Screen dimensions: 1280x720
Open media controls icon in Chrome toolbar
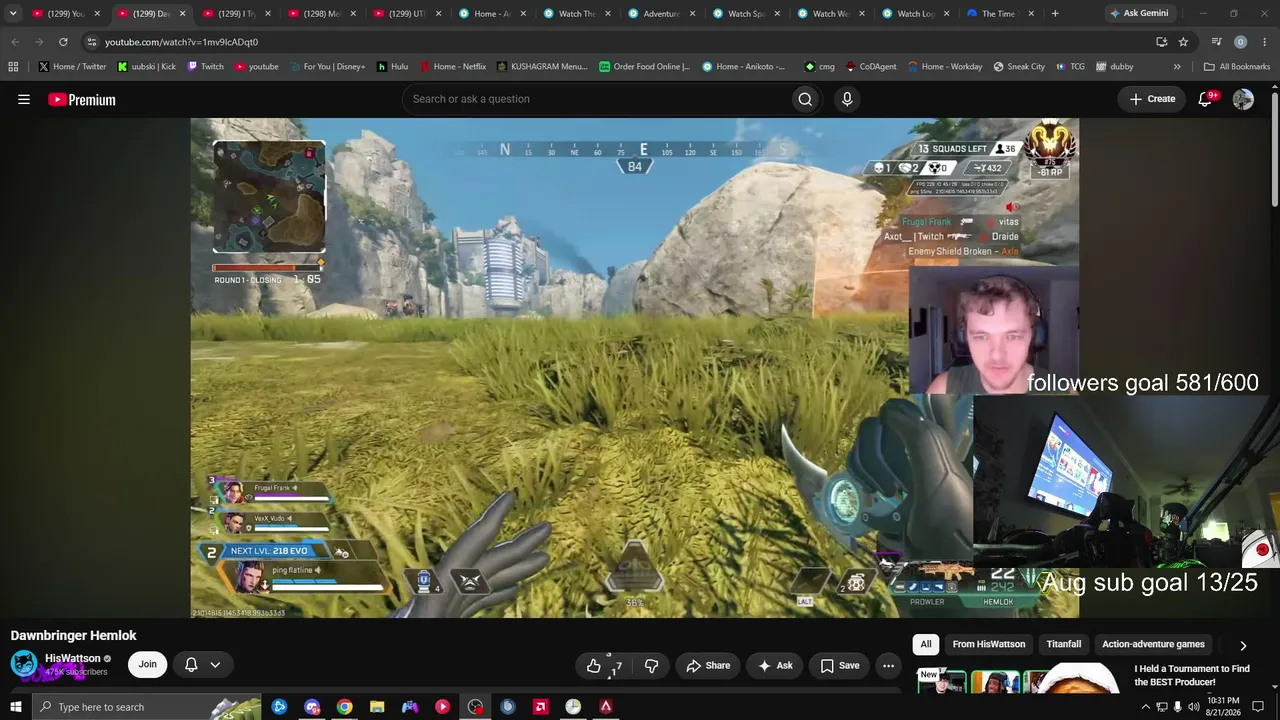click(1216, 42)
